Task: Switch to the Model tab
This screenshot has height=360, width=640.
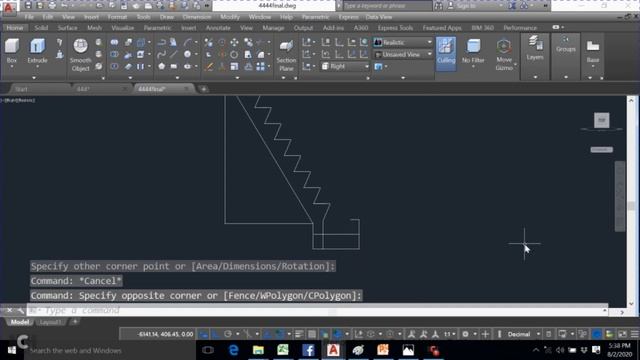Action: tap(20, 322)
